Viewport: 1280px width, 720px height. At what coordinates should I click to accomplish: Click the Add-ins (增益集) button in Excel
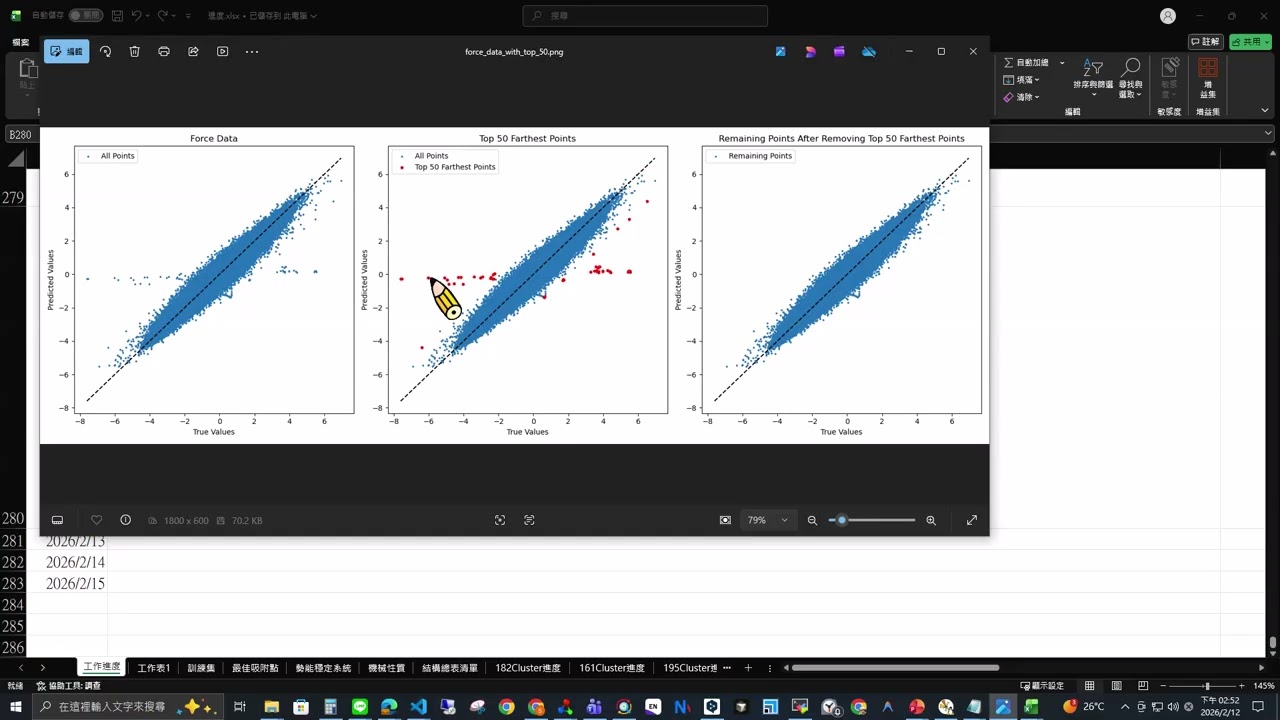pos(1208,78)
